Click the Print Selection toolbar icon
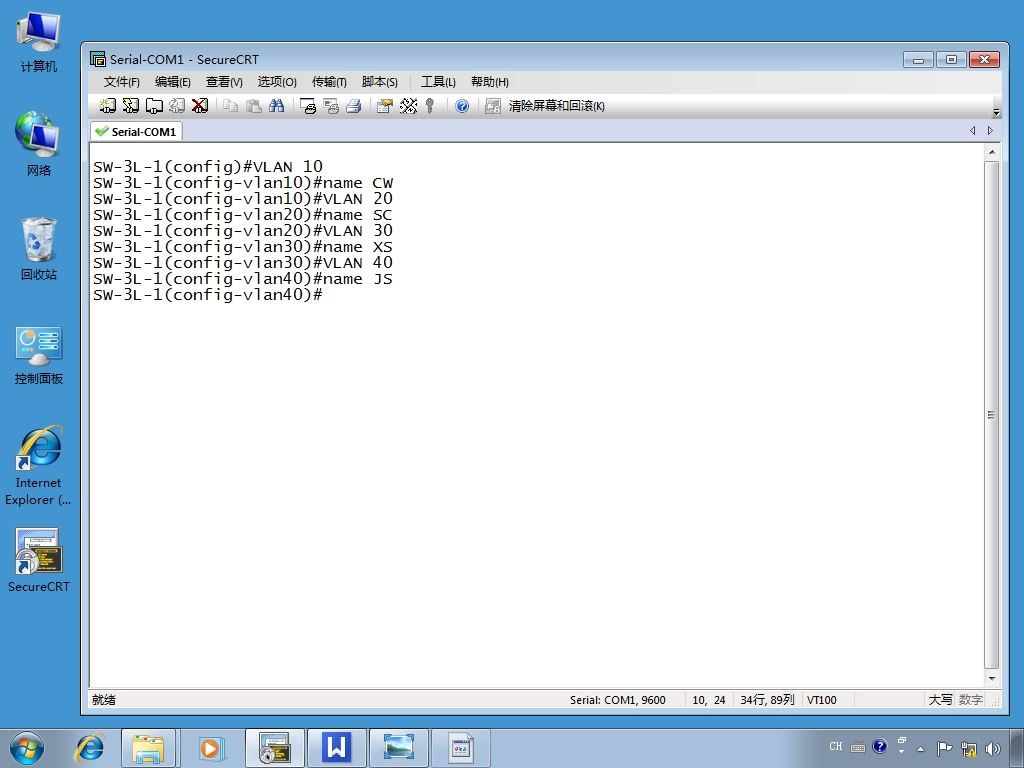This screenshot has width=1024, height=768. click(331, 106)
